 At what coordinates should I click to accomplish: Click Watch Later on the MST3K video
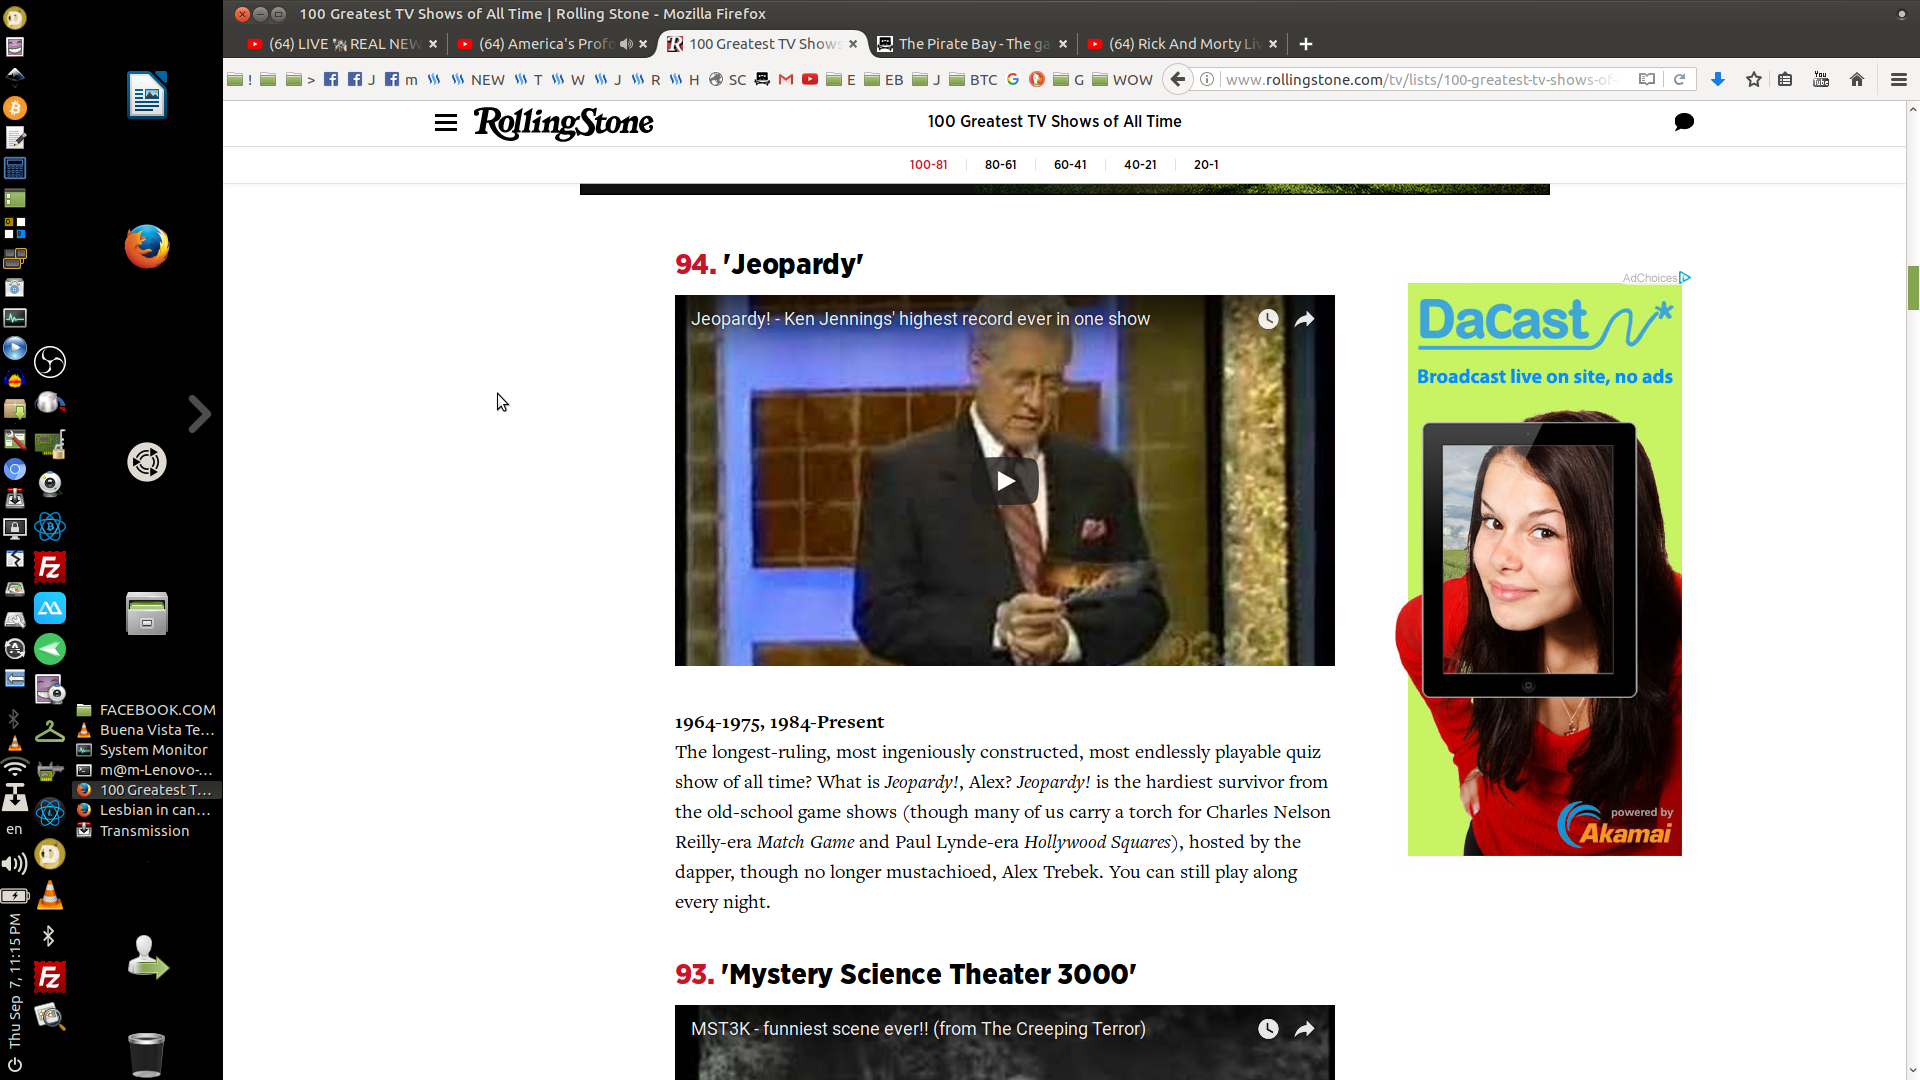coord(1268,1029)
